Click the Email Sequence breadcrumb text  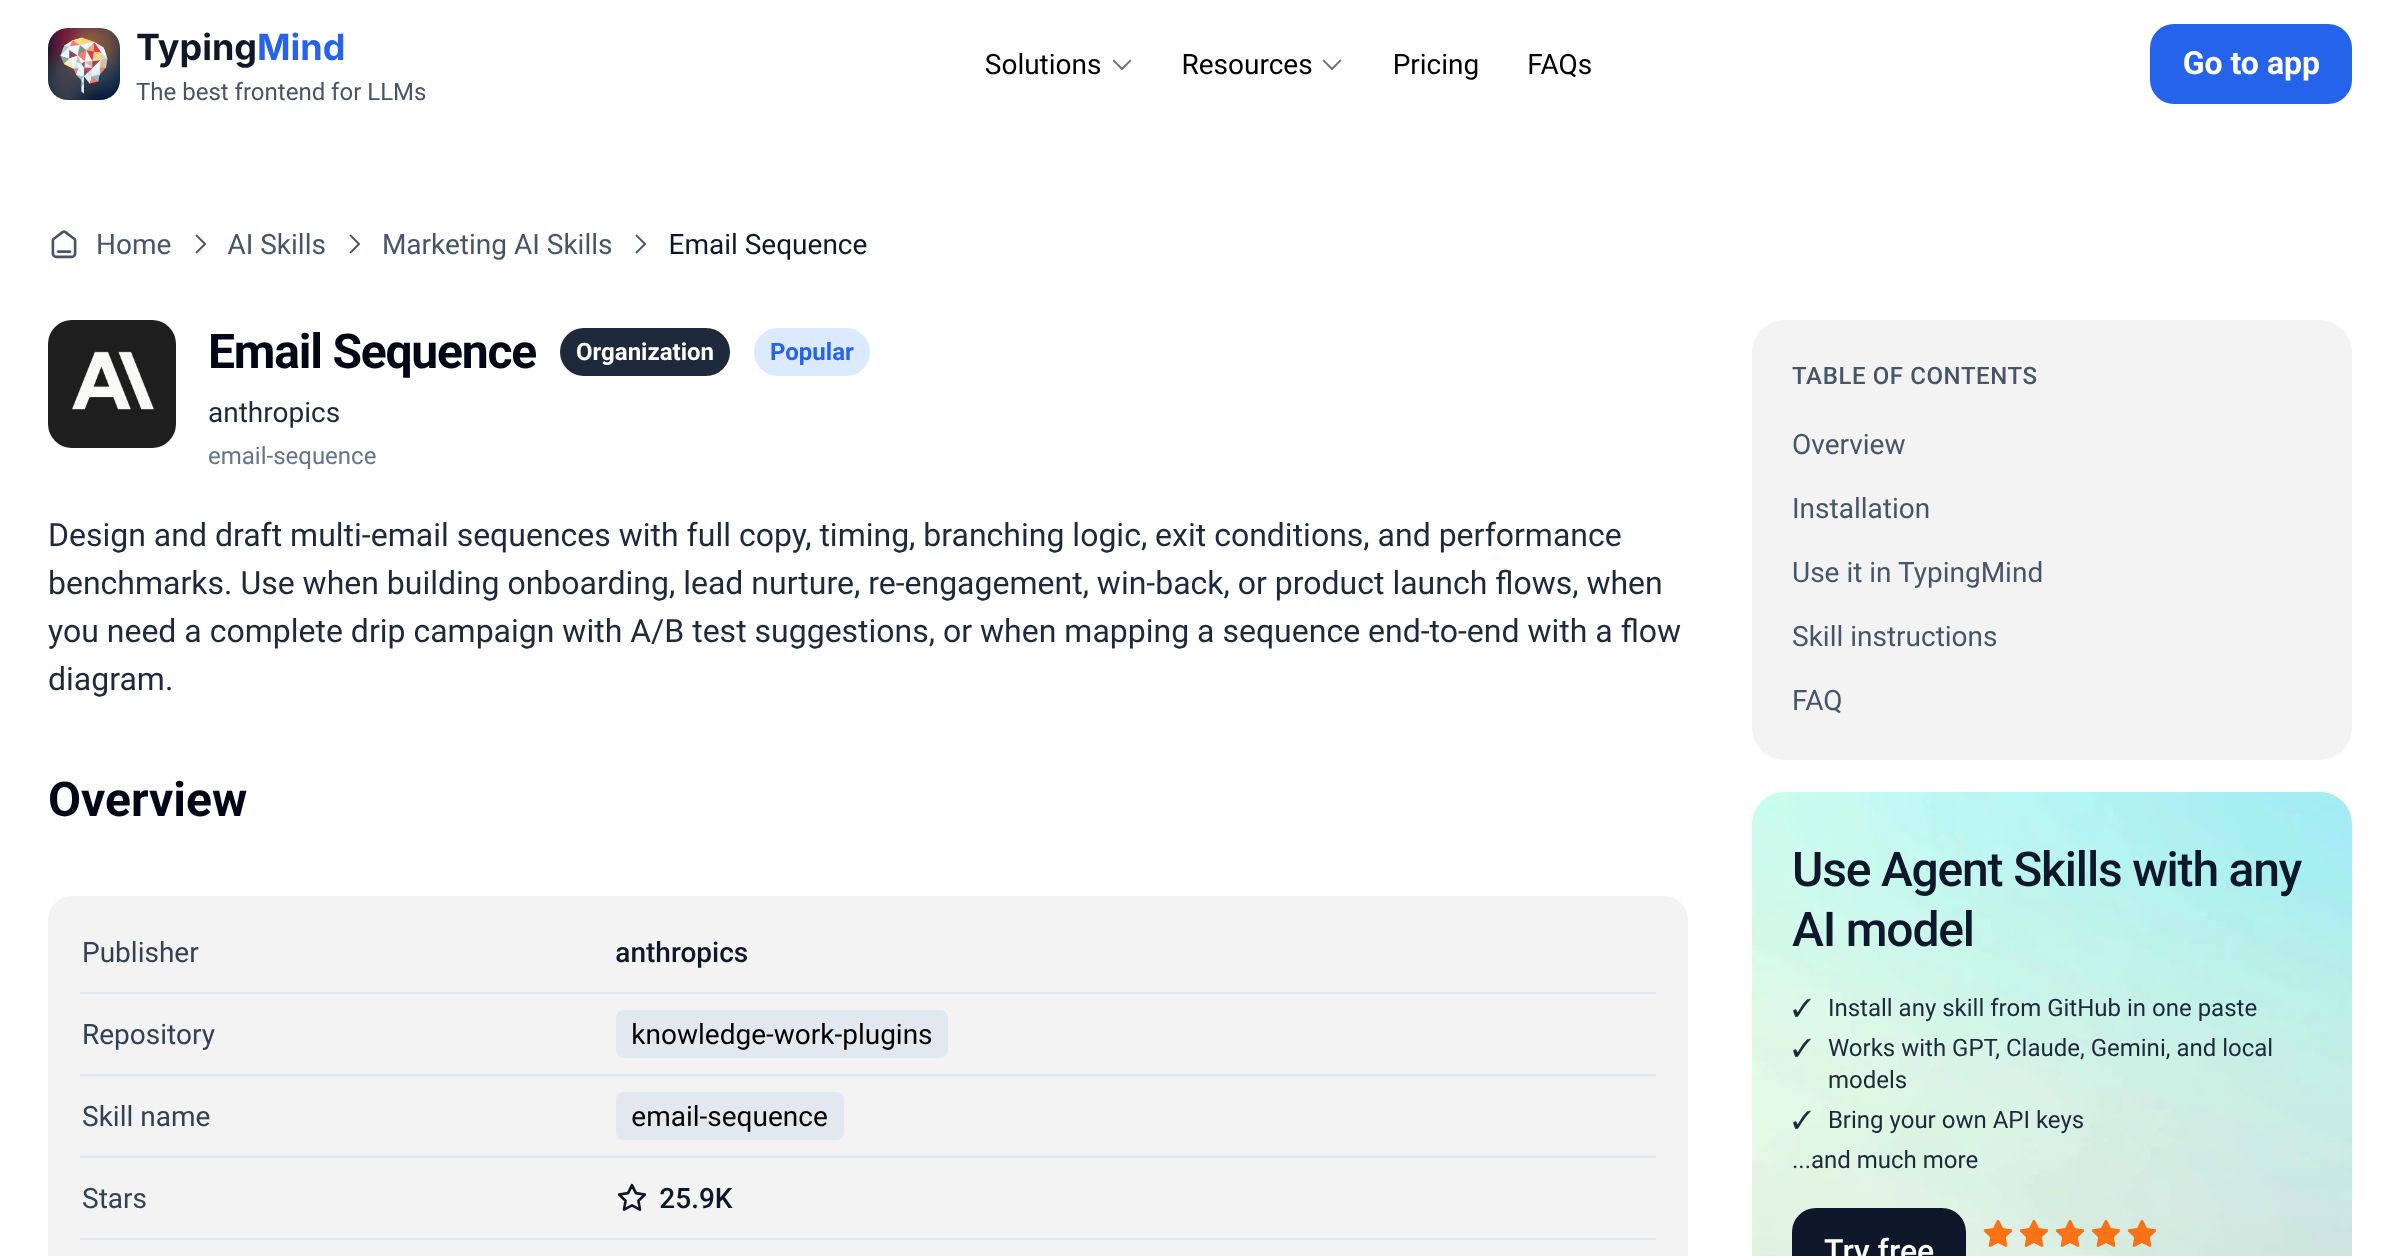coord(768,244)
